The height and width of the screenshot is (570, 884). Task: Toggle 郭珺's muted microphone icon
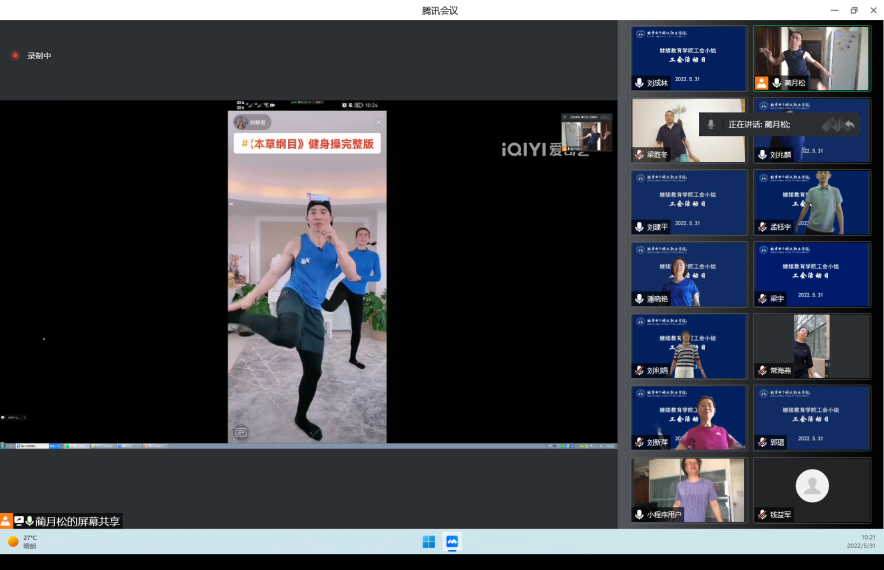pos(762,442)
